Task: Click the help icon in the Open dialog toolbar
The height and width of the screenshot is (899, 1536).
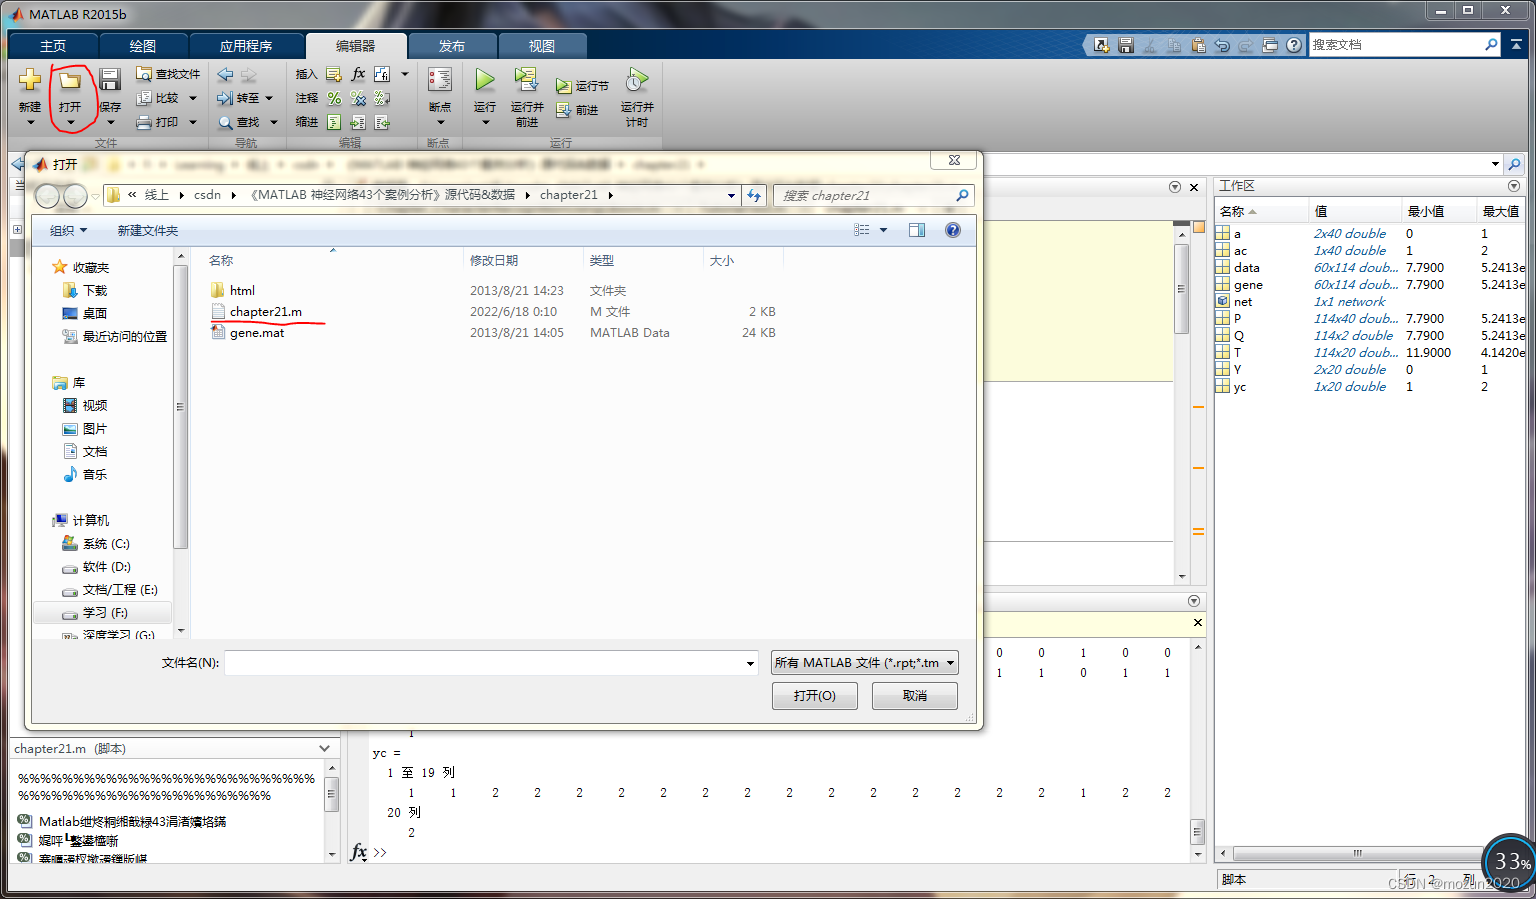Action: [x=953, y=230]
